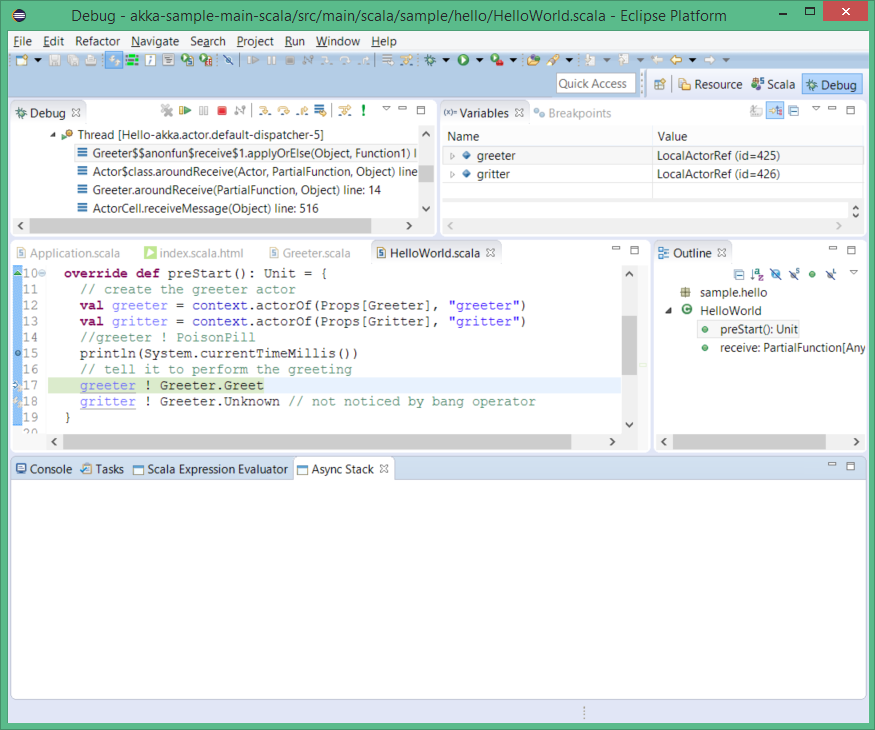The width and height of the screenshot is (875, 730).
Task: Click the Quick Access search field
Action: click(x=593, y=84)
